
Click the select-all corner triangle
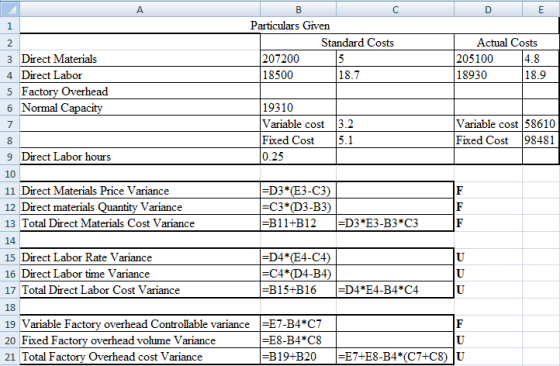click(10, 9)
